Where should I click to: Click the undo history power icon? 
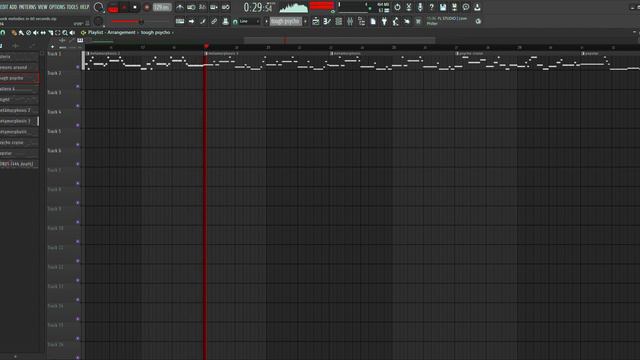(x=397, y=7)
